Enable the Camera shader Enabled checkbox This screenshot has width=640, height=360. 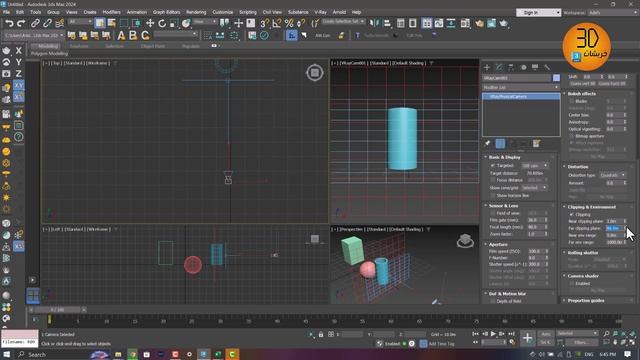tap(572, 283)
